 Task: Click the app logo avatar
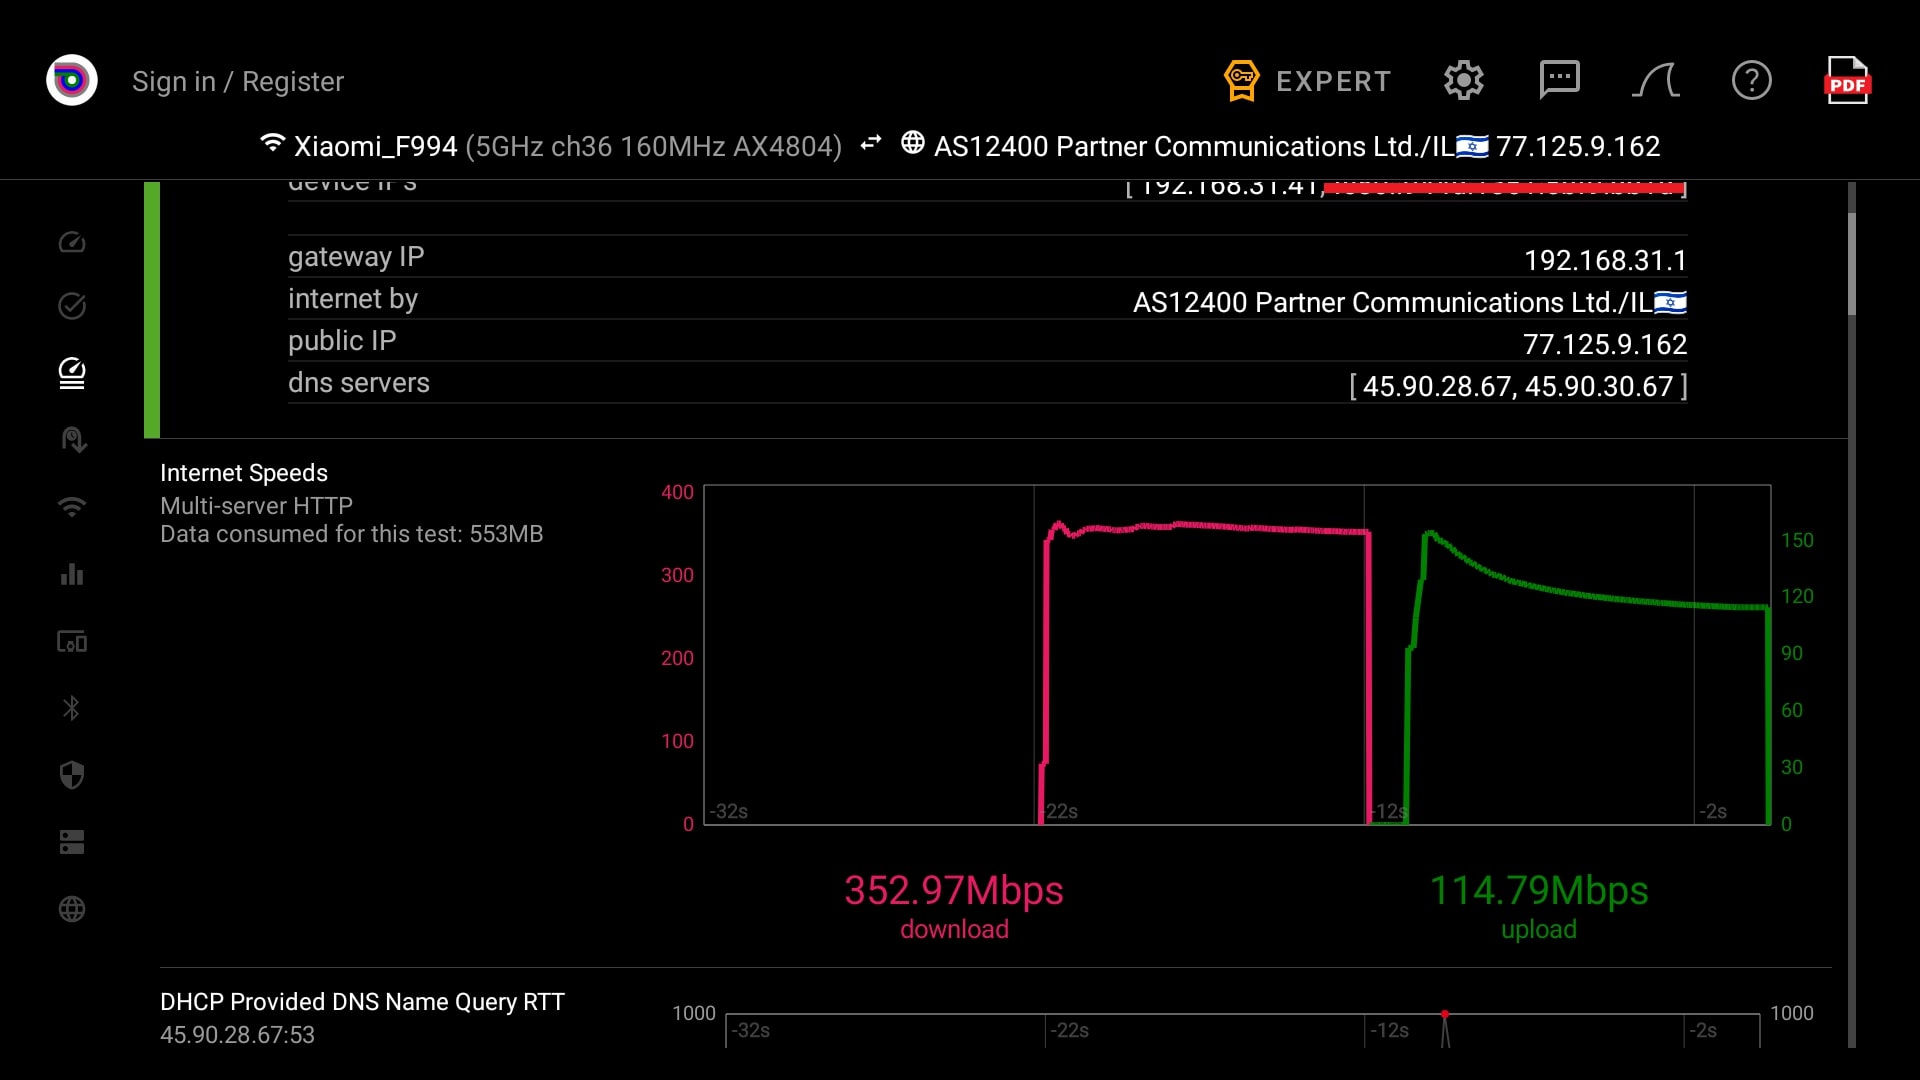(72, 80)
